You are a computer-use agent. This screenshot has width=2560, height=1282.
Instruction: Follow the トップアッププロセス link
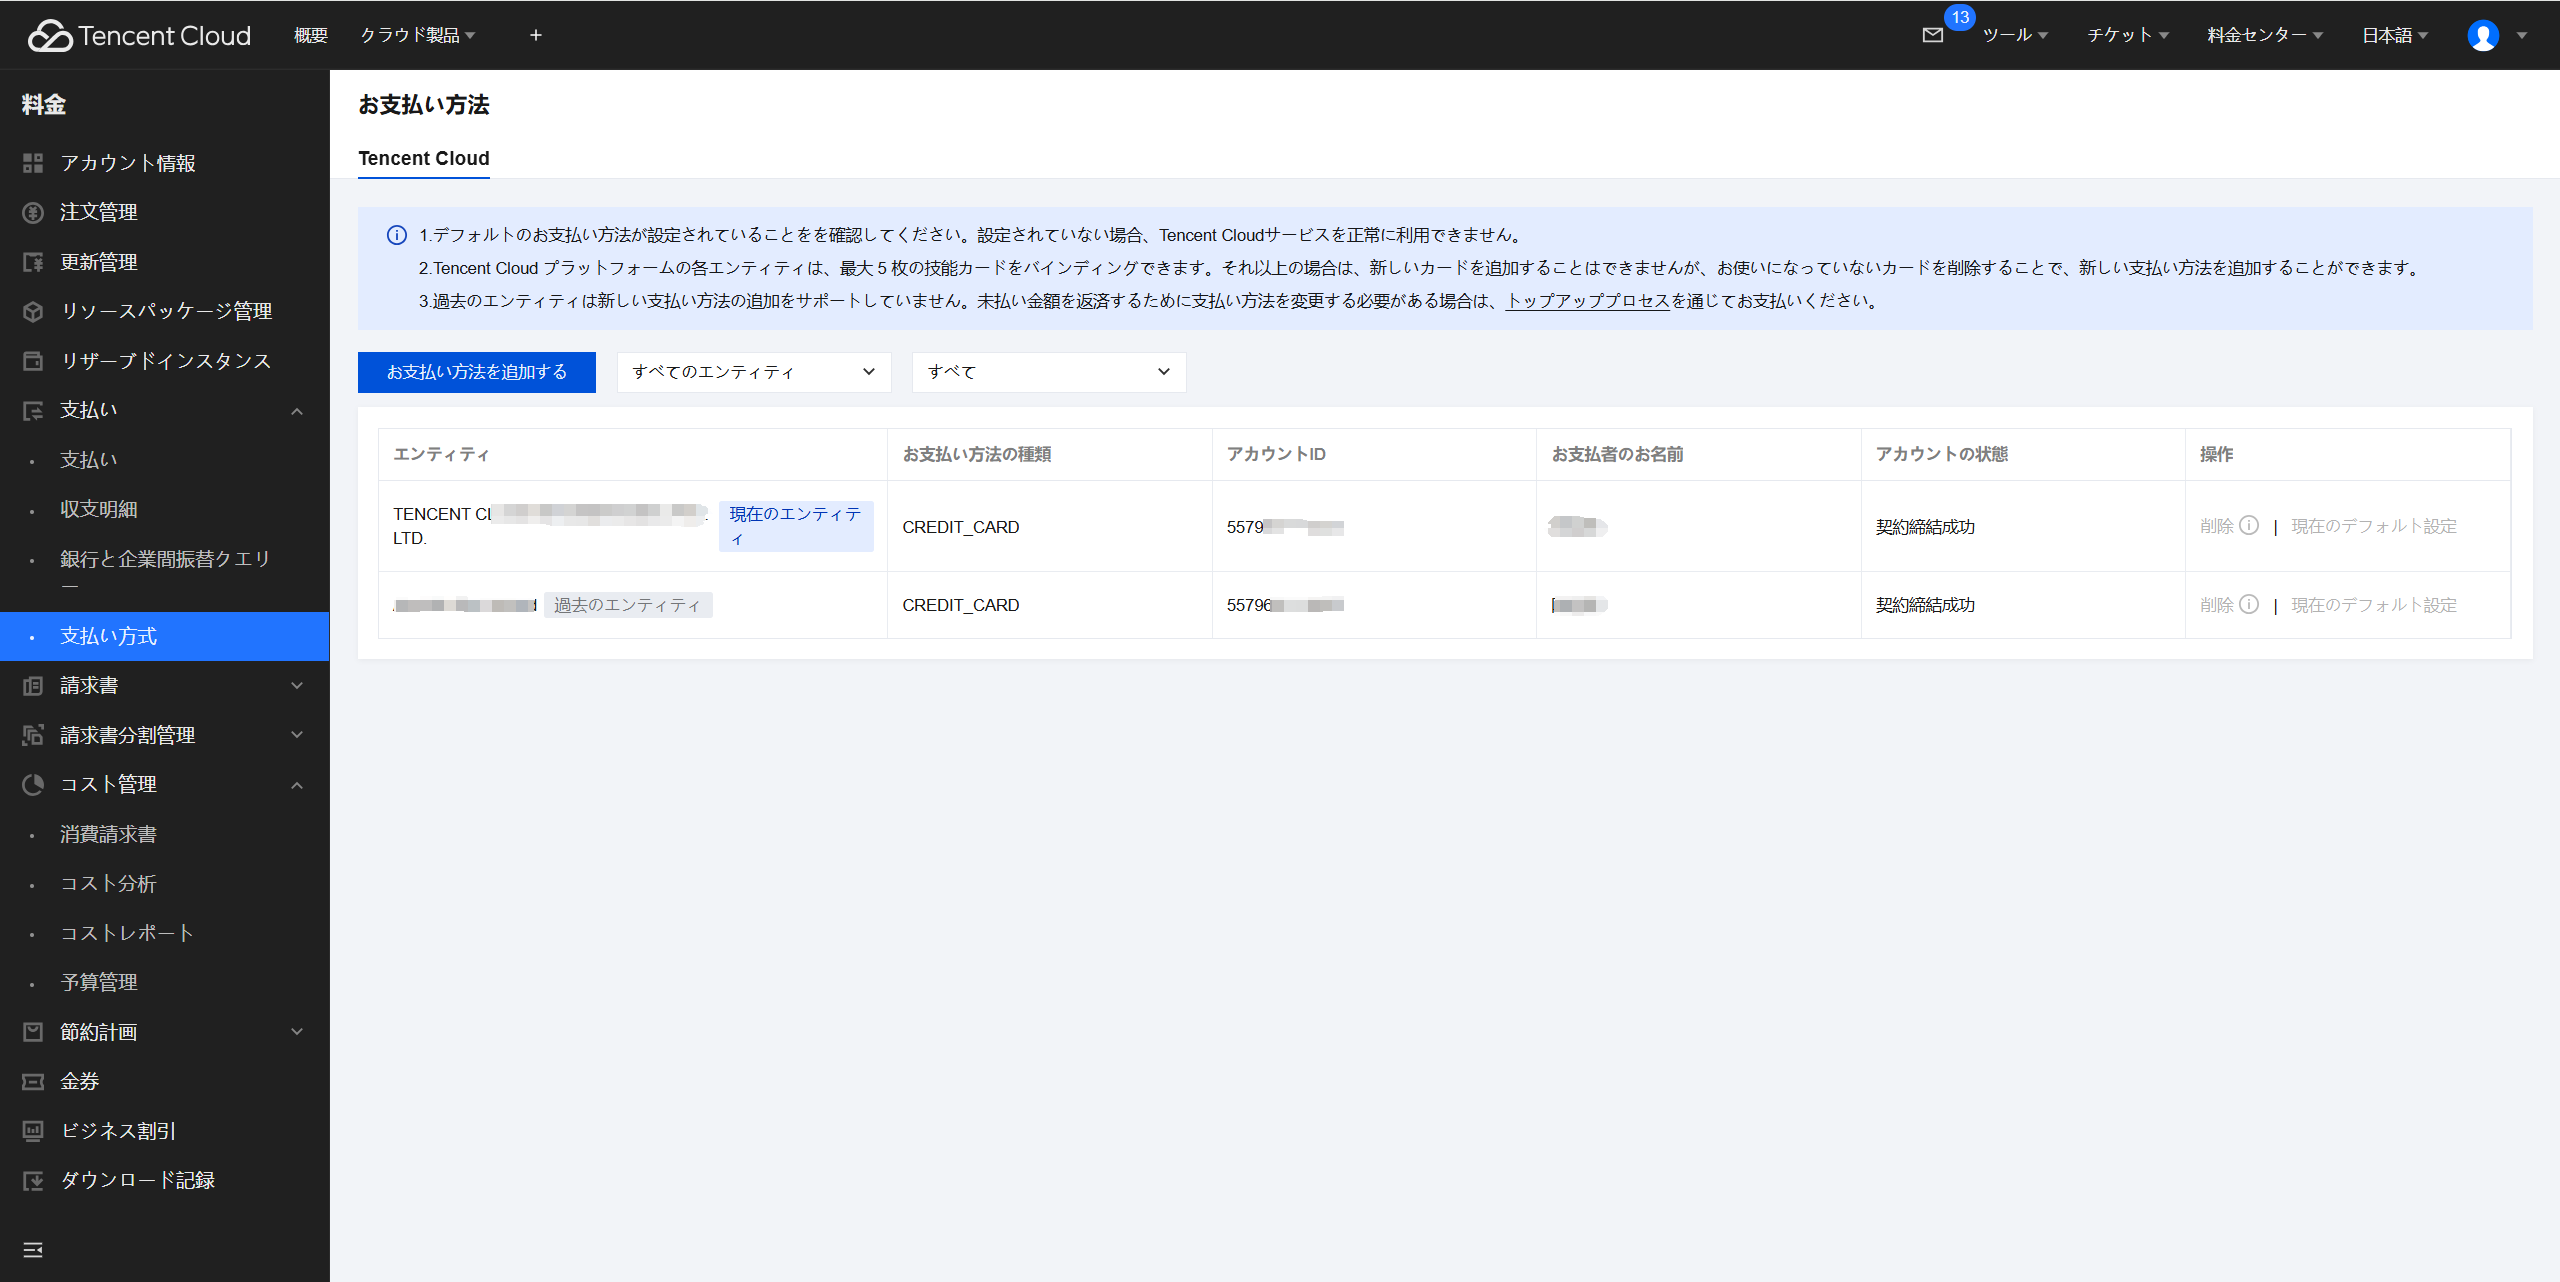[x=1588, y=301]
